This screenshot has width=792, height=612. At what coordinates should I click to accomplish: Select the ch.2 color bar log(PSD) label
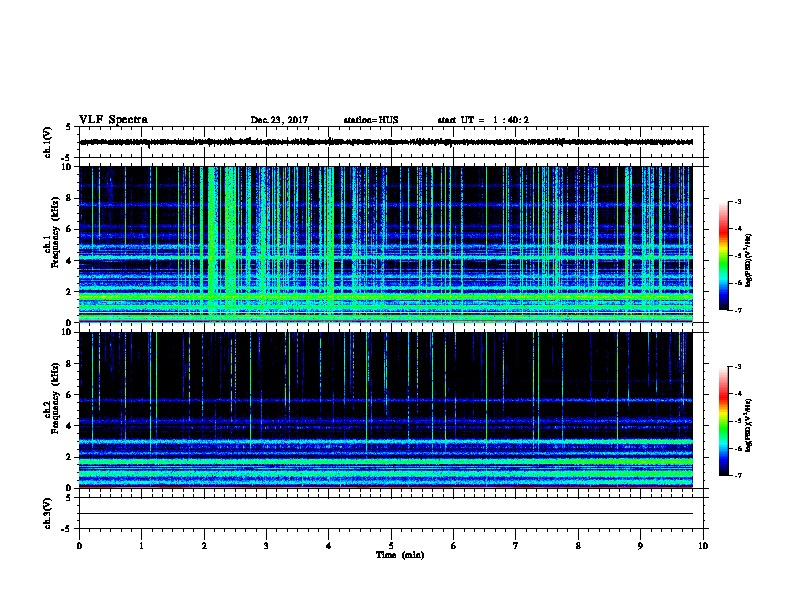pyautogui.click(x=749, y=425)
